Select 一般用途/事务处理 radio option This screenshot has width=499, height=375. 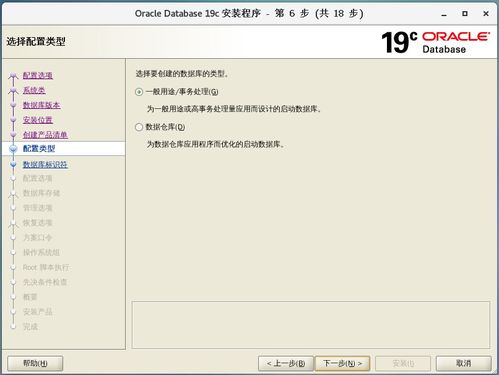point(139,92)
